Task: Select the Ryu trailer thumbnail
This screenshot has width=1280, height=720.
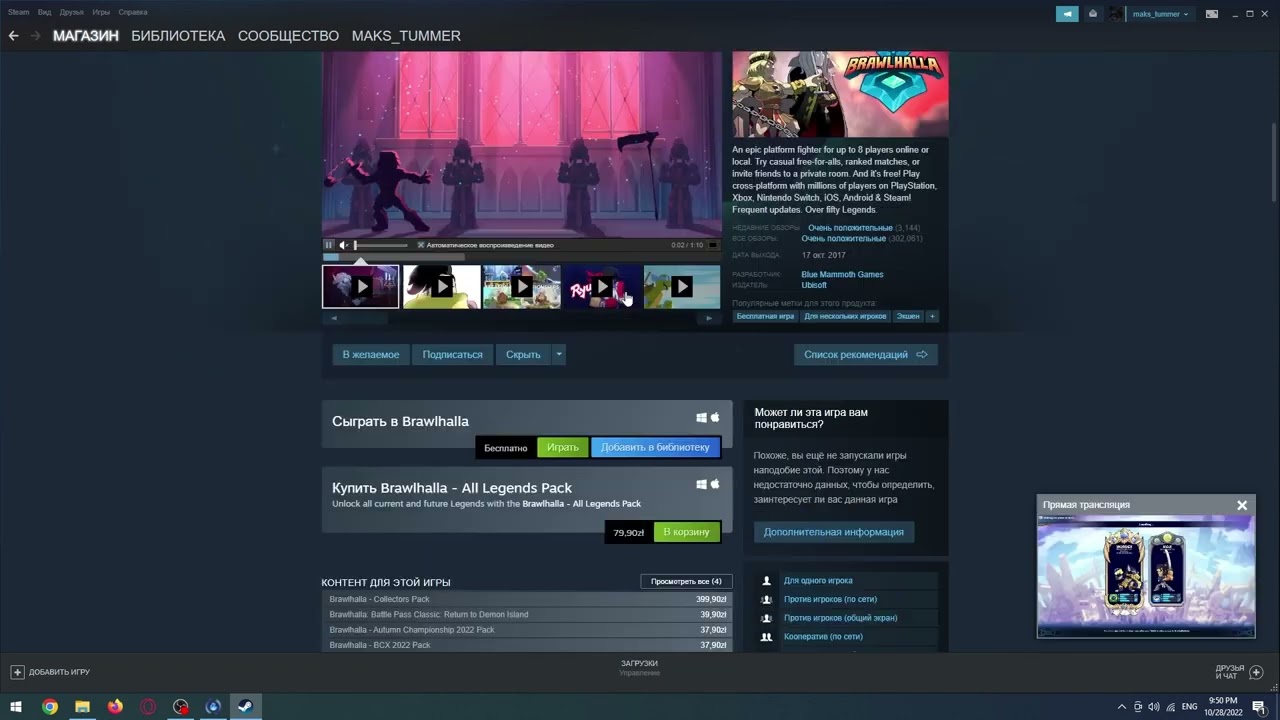Action: pos(602,287)
